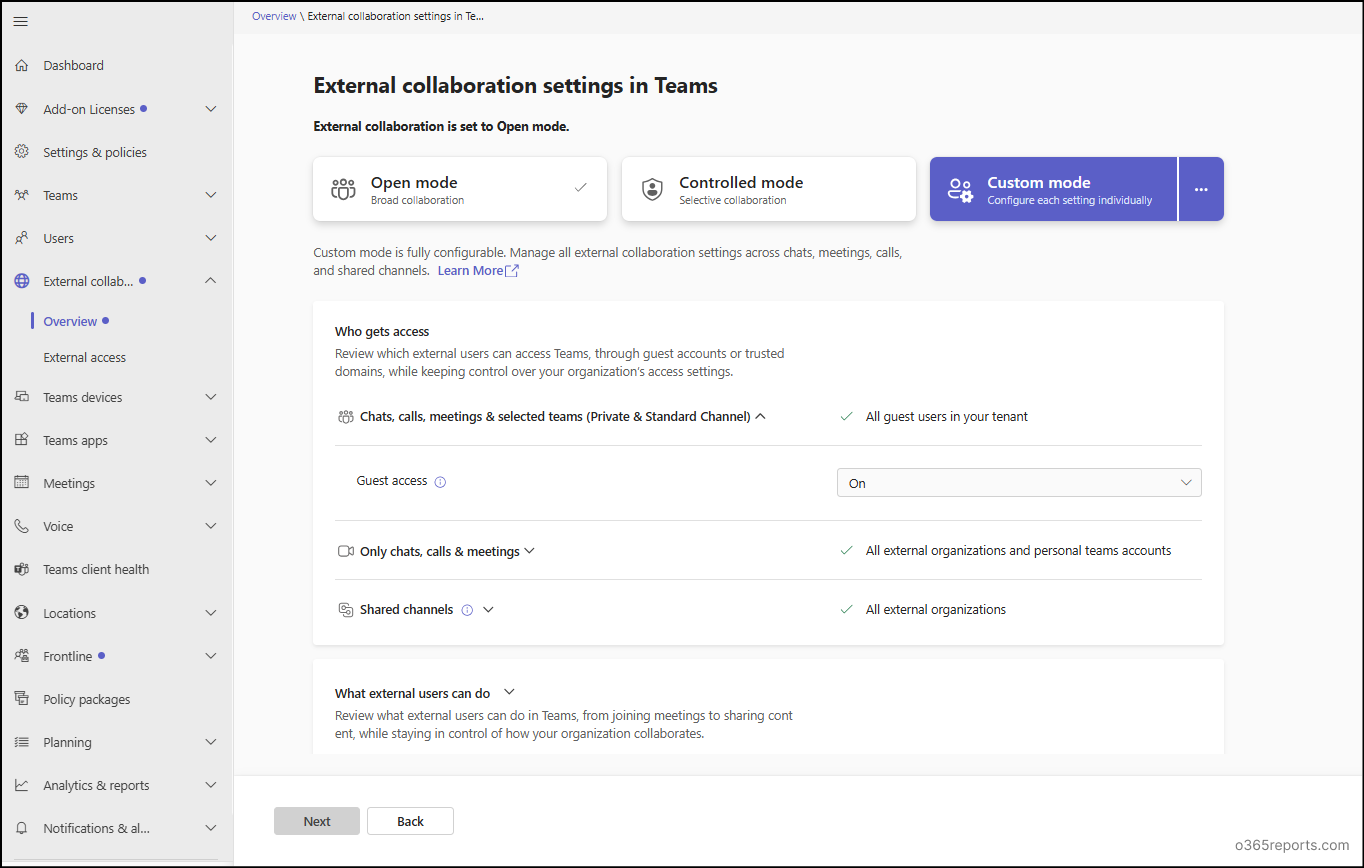Click the Planning list icon
Viewport: 1364px width, 868px height.
pyautogui.click(x=21, y=742)
